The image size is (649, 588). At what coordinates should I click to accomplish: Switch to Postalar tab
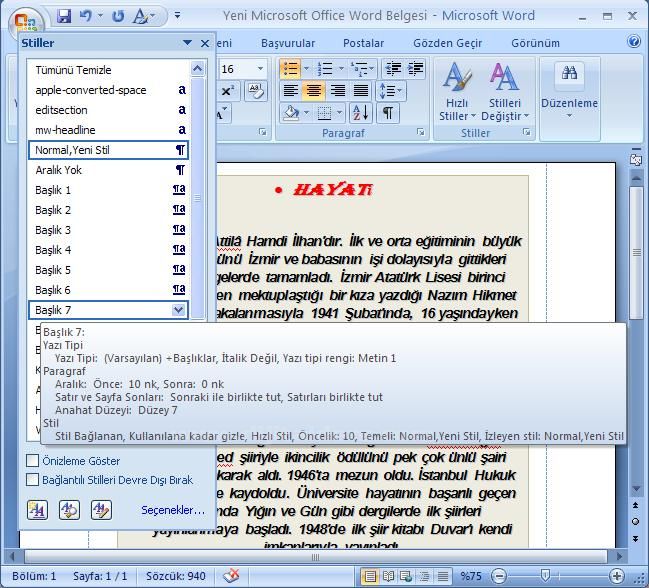click(x=363, y=43)
